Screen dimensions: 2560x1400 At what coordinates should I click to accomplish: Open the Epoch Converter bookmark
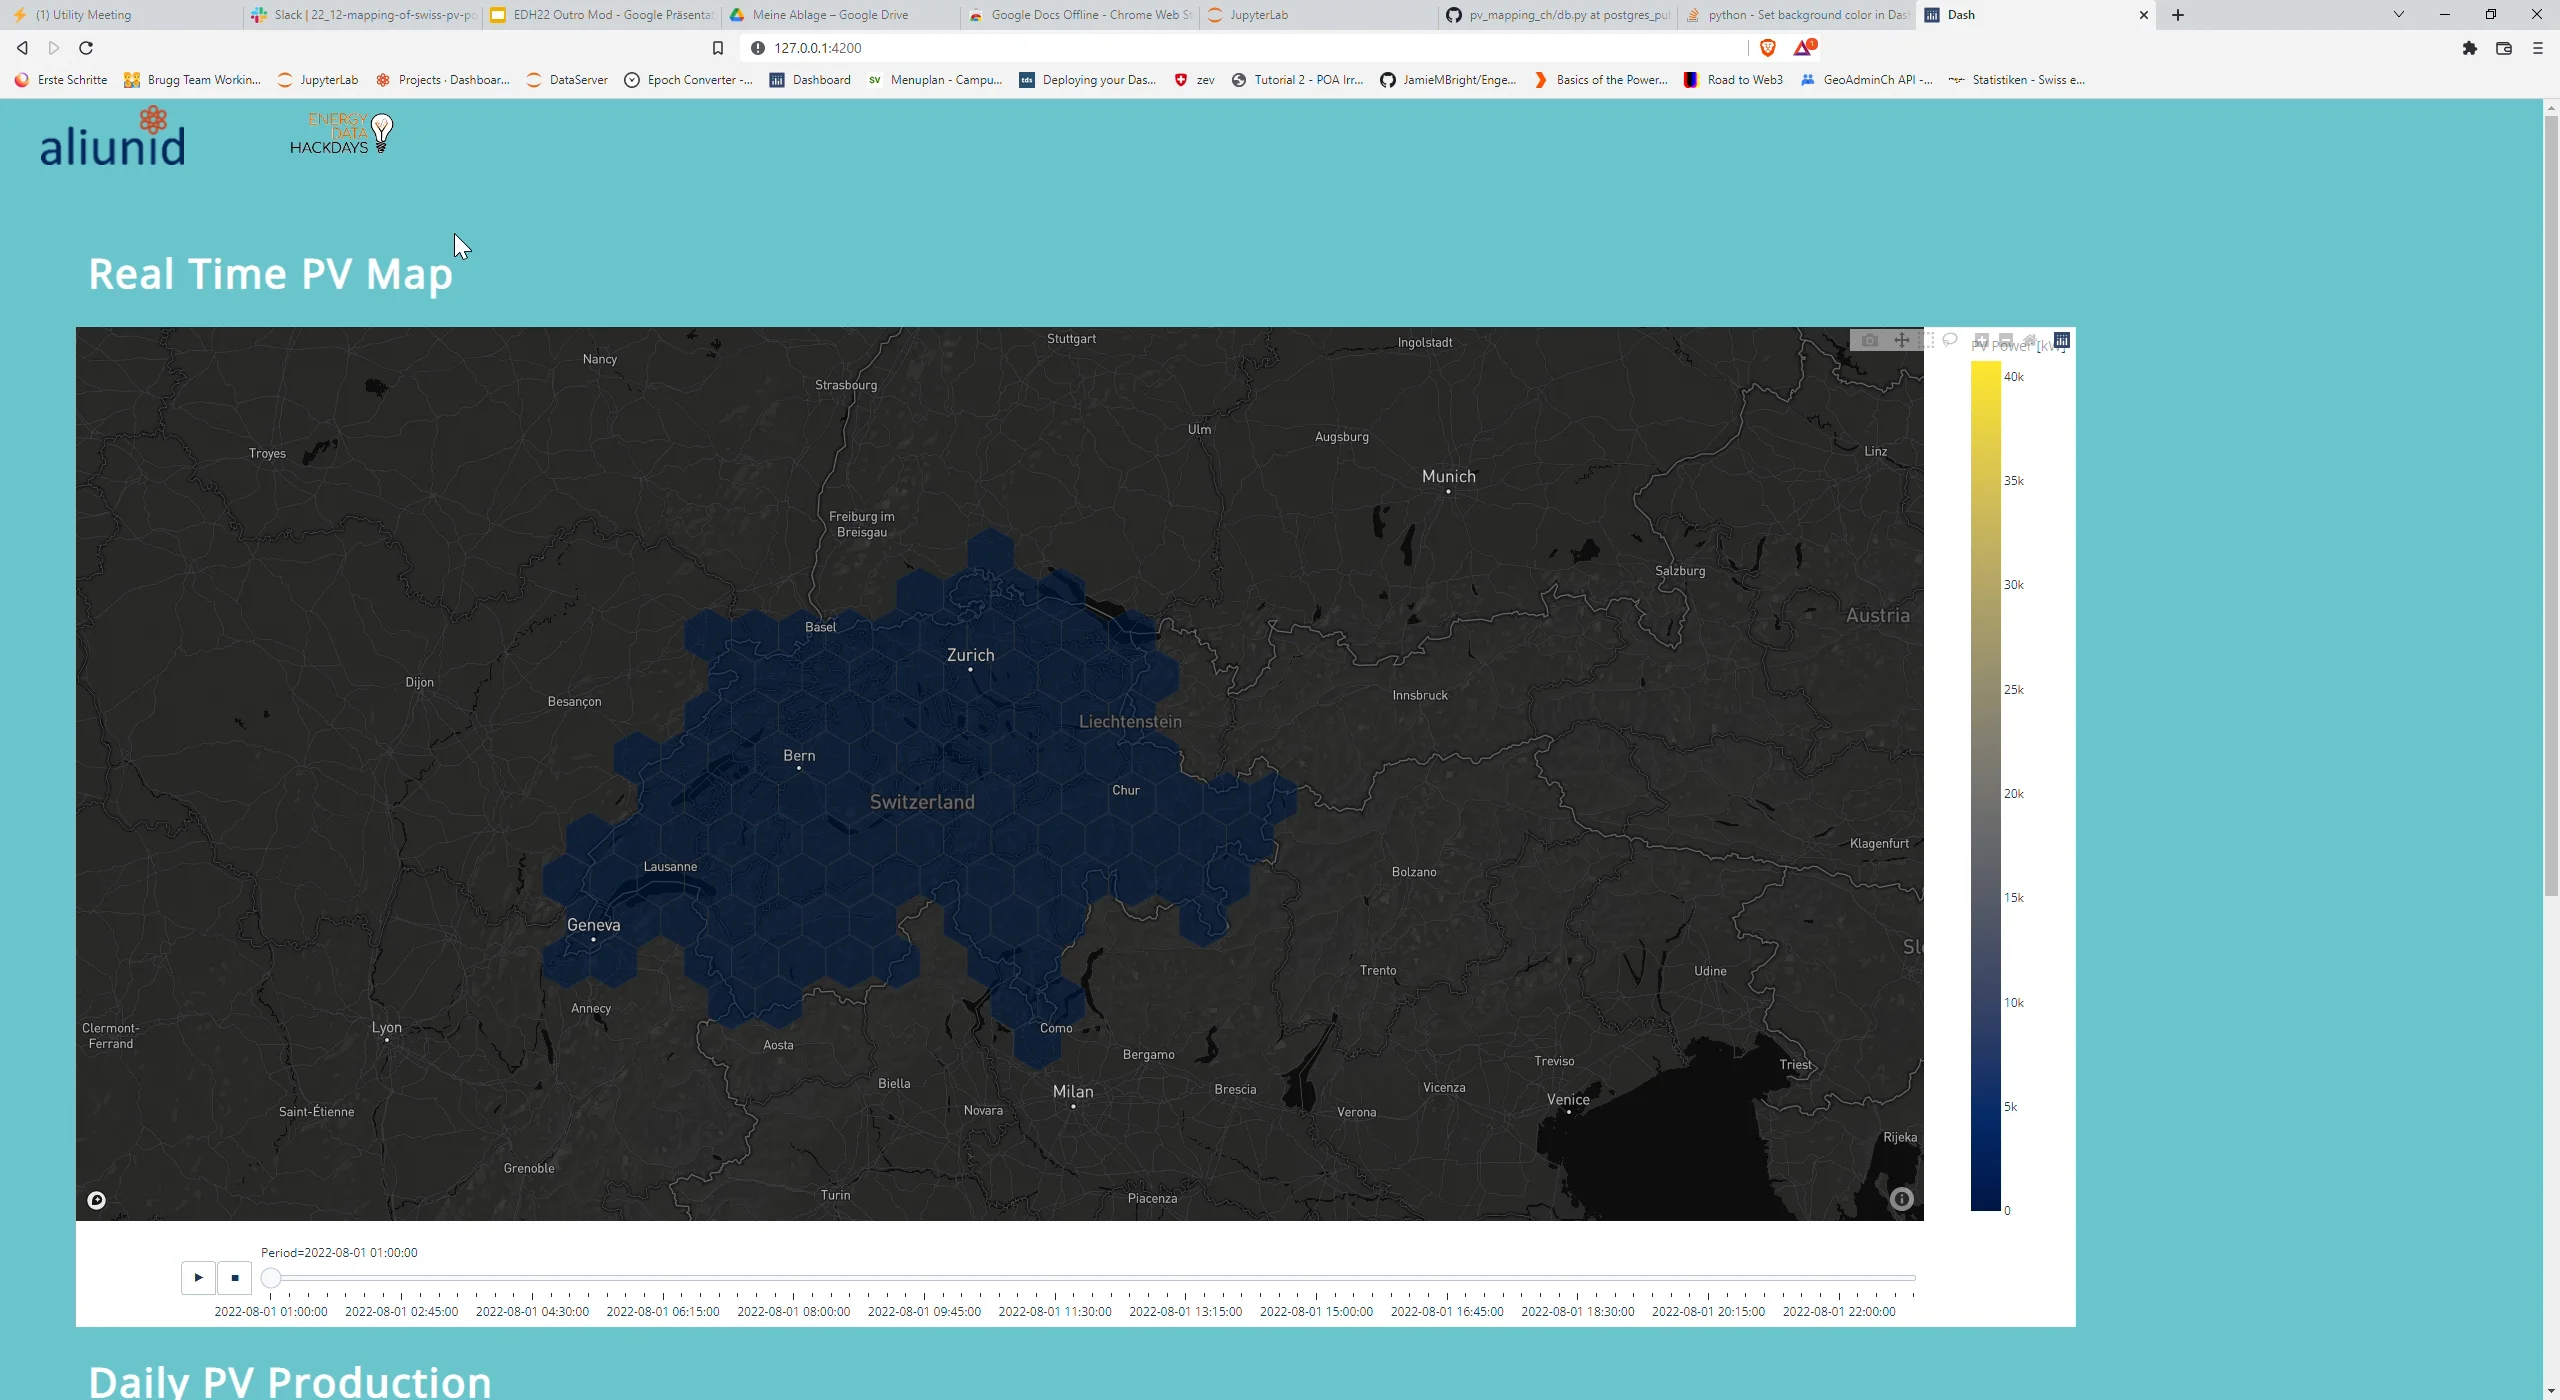coord(688,80)
